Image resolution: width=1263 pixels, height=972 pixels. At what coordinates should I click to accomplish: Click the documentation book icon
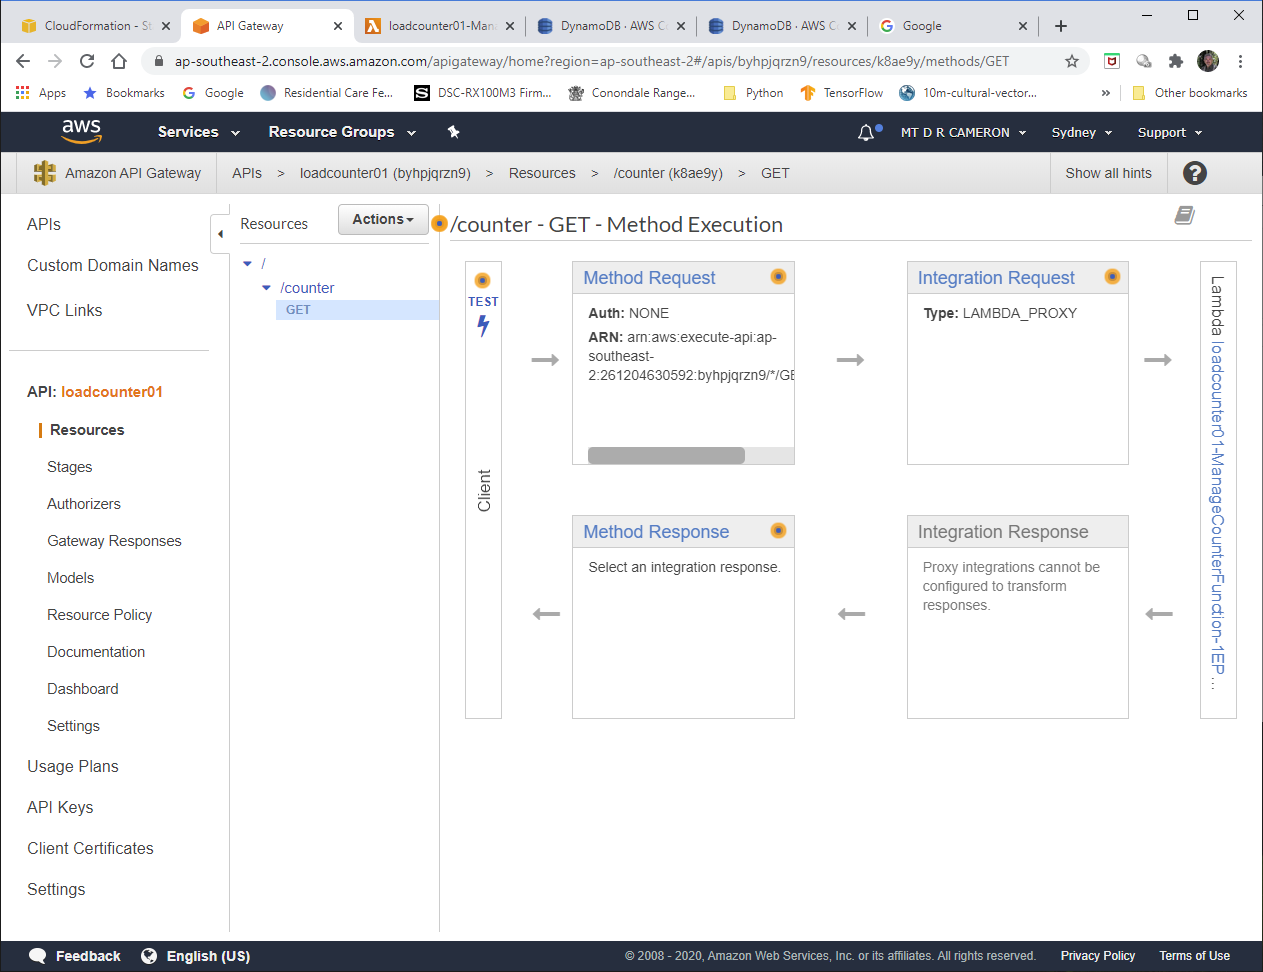coord(1185,215)
